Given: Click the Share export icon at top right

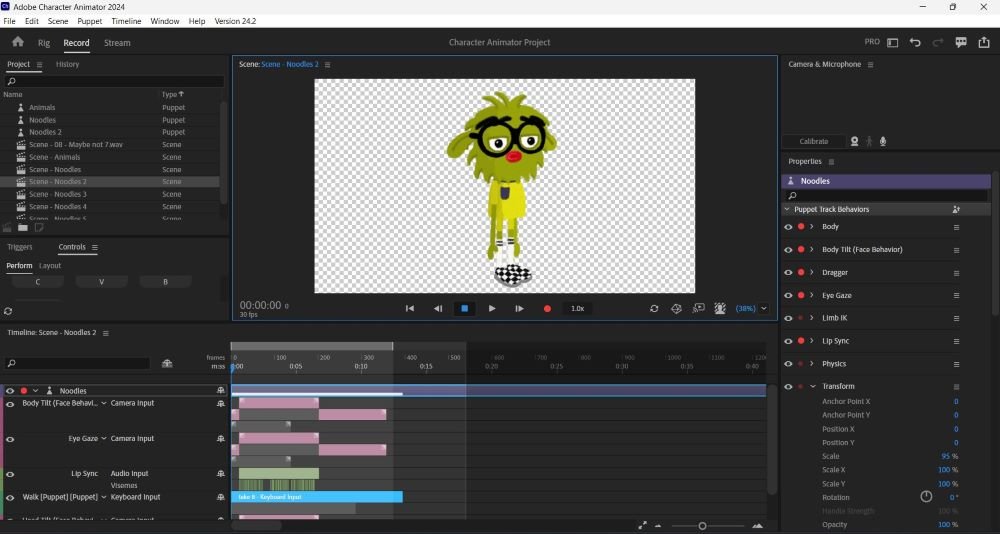Looking at the screenshot, I should coord(984,42).
